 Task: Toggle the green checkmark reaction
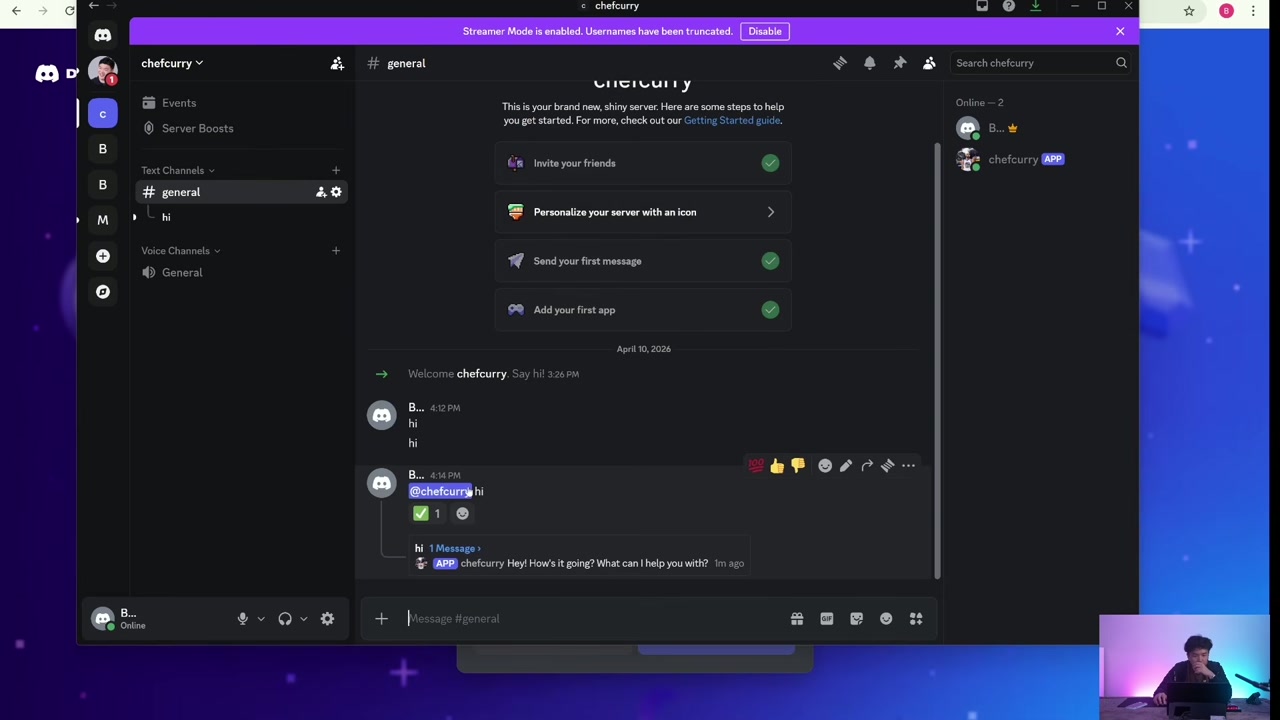427,514
